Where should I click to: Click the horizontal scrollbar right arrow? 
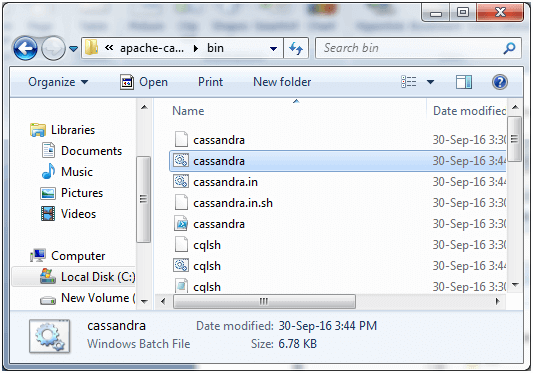coord(498,302)
